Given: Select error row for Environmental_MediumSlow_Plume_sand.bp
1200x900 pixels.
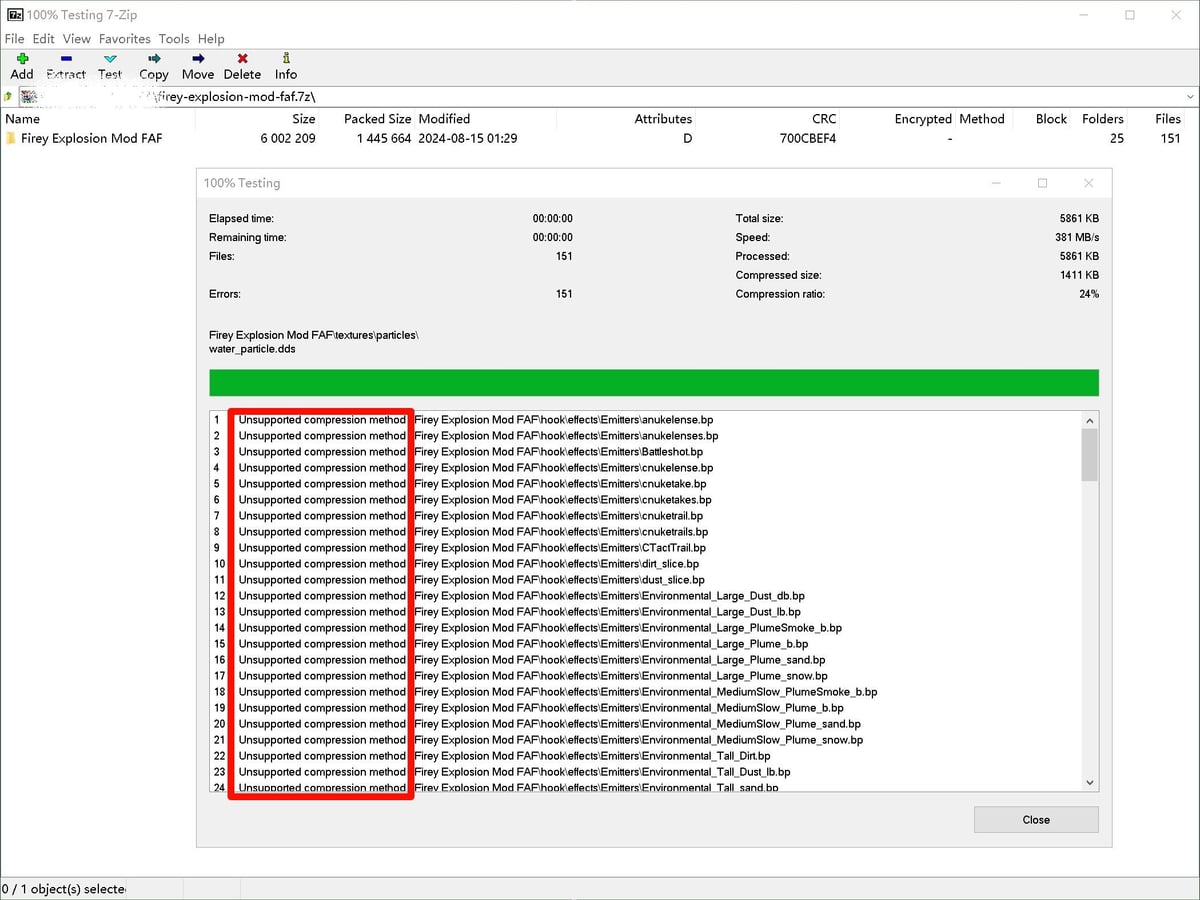Looking at the screenshot, I should pyautogui.click(x=645, y=724).
